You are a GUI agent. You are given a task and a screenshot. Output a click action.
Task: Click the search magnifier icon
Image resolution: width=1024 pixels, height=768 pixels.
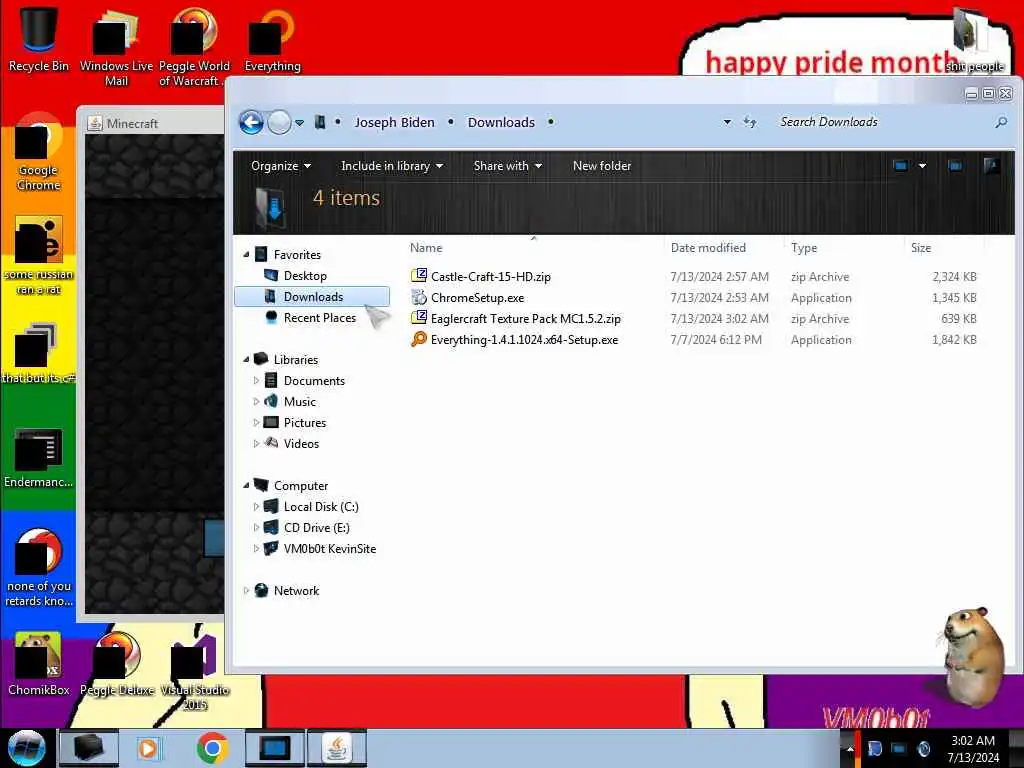pyautogui.click(x=1000, y=122)
